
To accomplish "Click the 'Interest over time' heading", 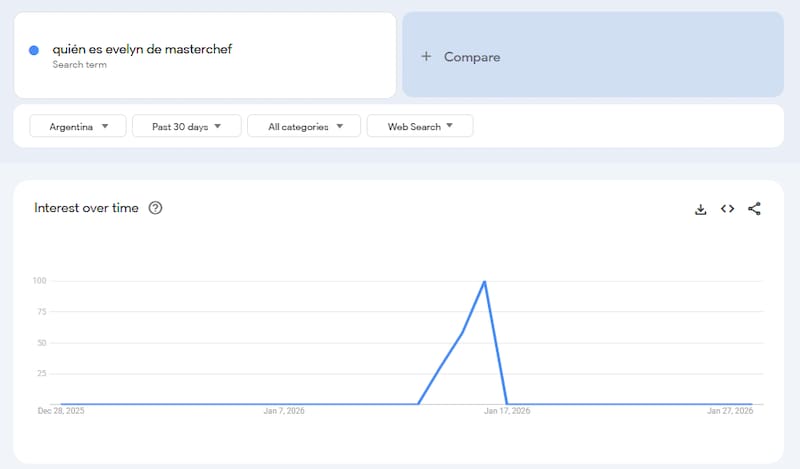I will click(86, 208).
